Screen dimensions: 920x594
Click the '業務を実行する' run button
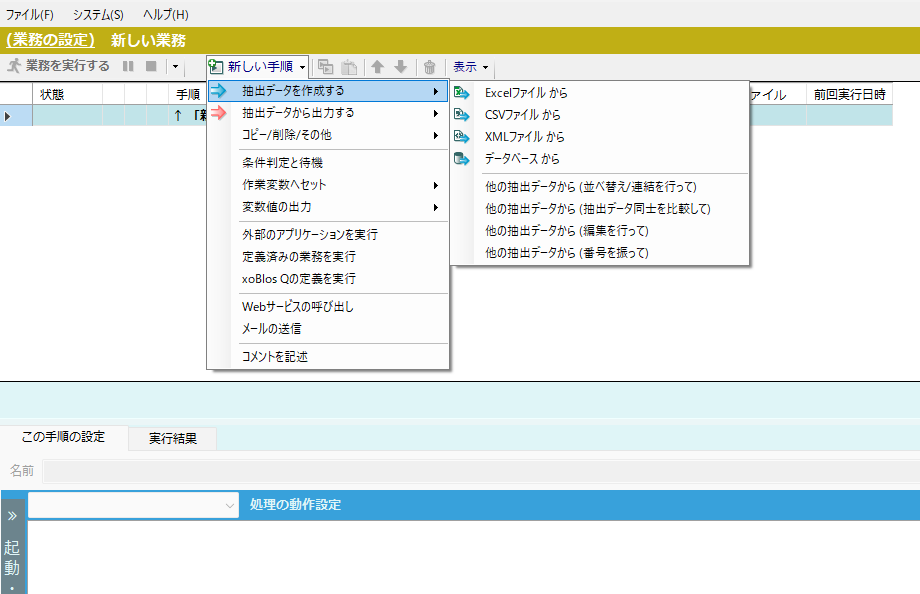pyautogui.click(x=58, y=66)
